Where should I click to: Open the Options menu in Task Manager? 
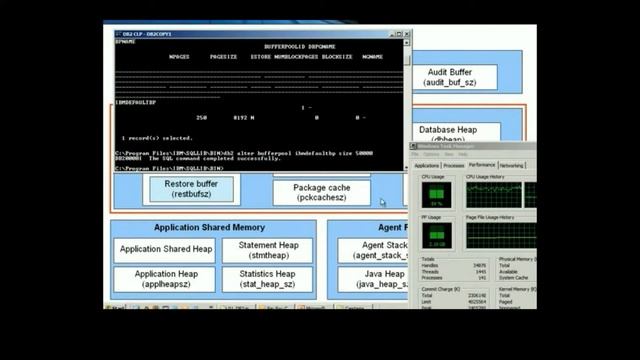pyautogui.click(x=431, y=154)
